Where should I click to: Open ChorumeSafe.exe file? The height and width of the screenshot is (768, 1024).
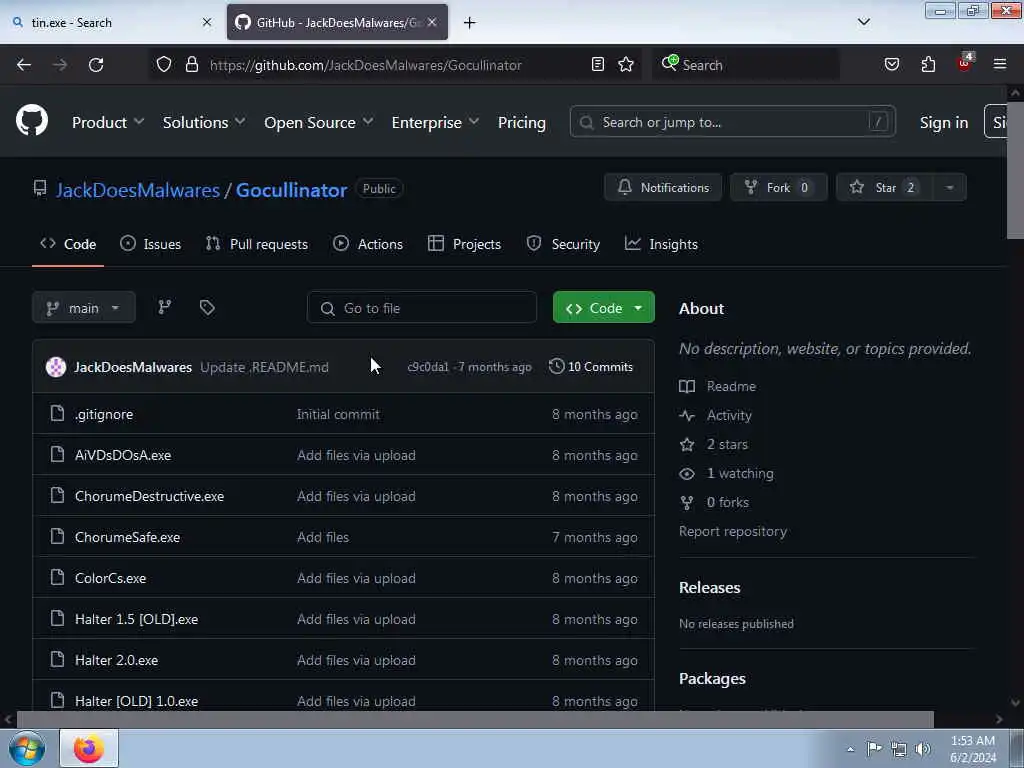(x=127, y=537)
